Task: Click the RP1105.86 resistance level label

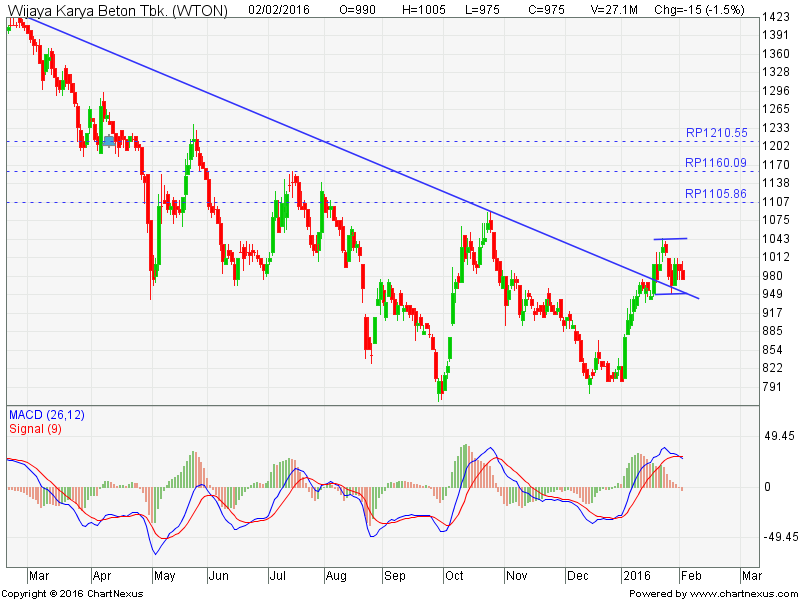Action: 716,194
